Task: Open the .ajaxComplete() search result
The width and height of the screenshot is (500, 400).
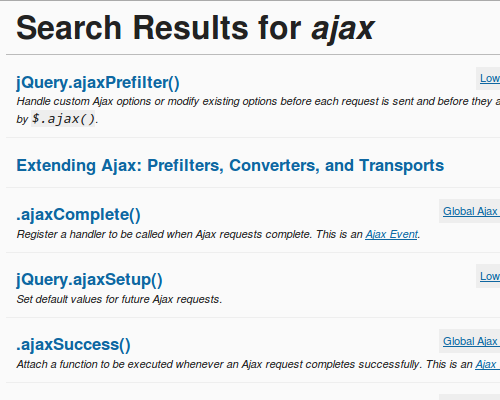Action: coord(78,215)
